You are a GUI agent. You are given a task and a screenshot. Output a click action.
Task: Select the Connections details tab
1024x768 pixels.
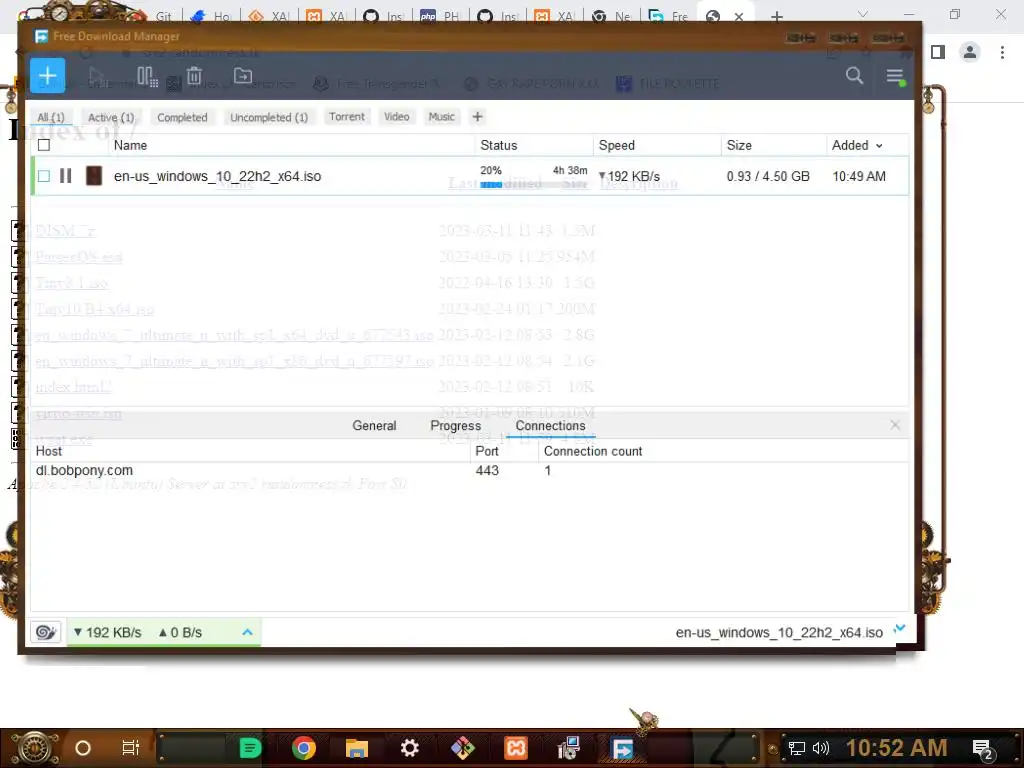(x=551, y=426)
